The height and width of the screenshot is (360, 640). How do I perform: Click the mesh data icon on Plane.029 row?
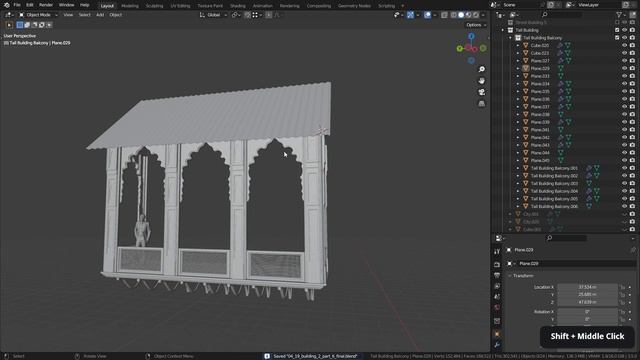(x=560, y=68)
